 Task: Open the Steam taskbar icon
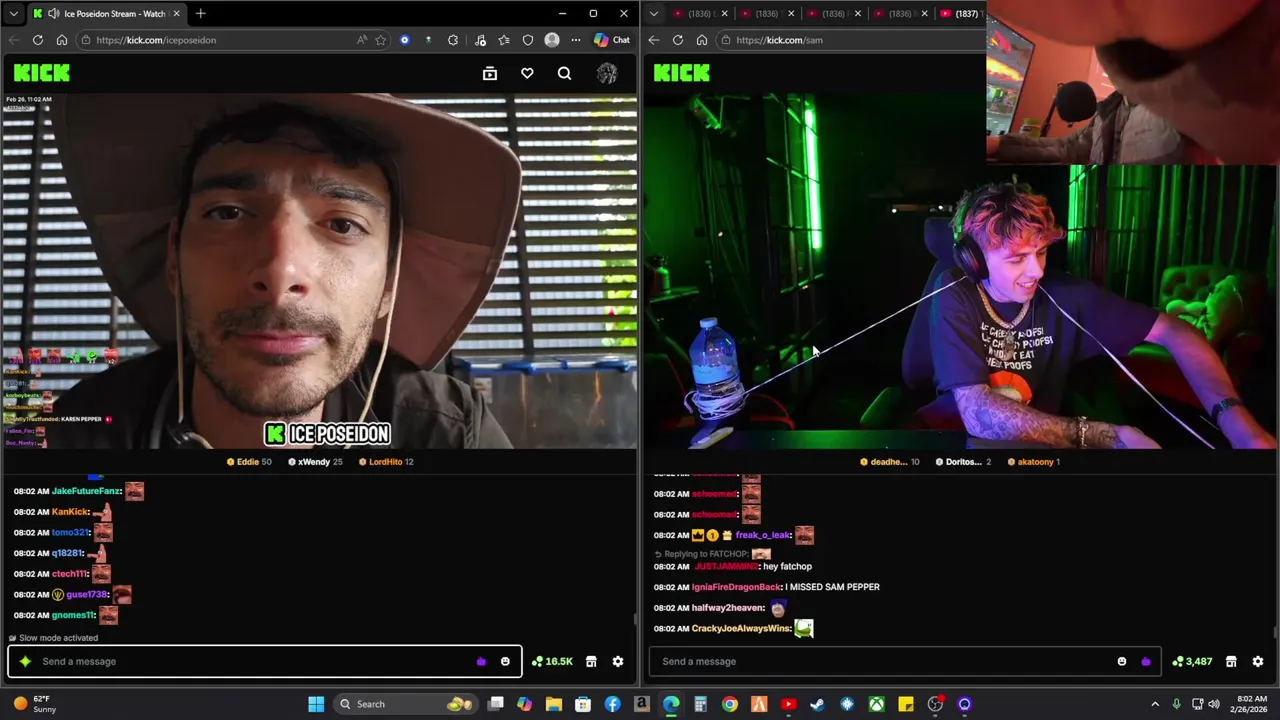(x=818, y=704)
